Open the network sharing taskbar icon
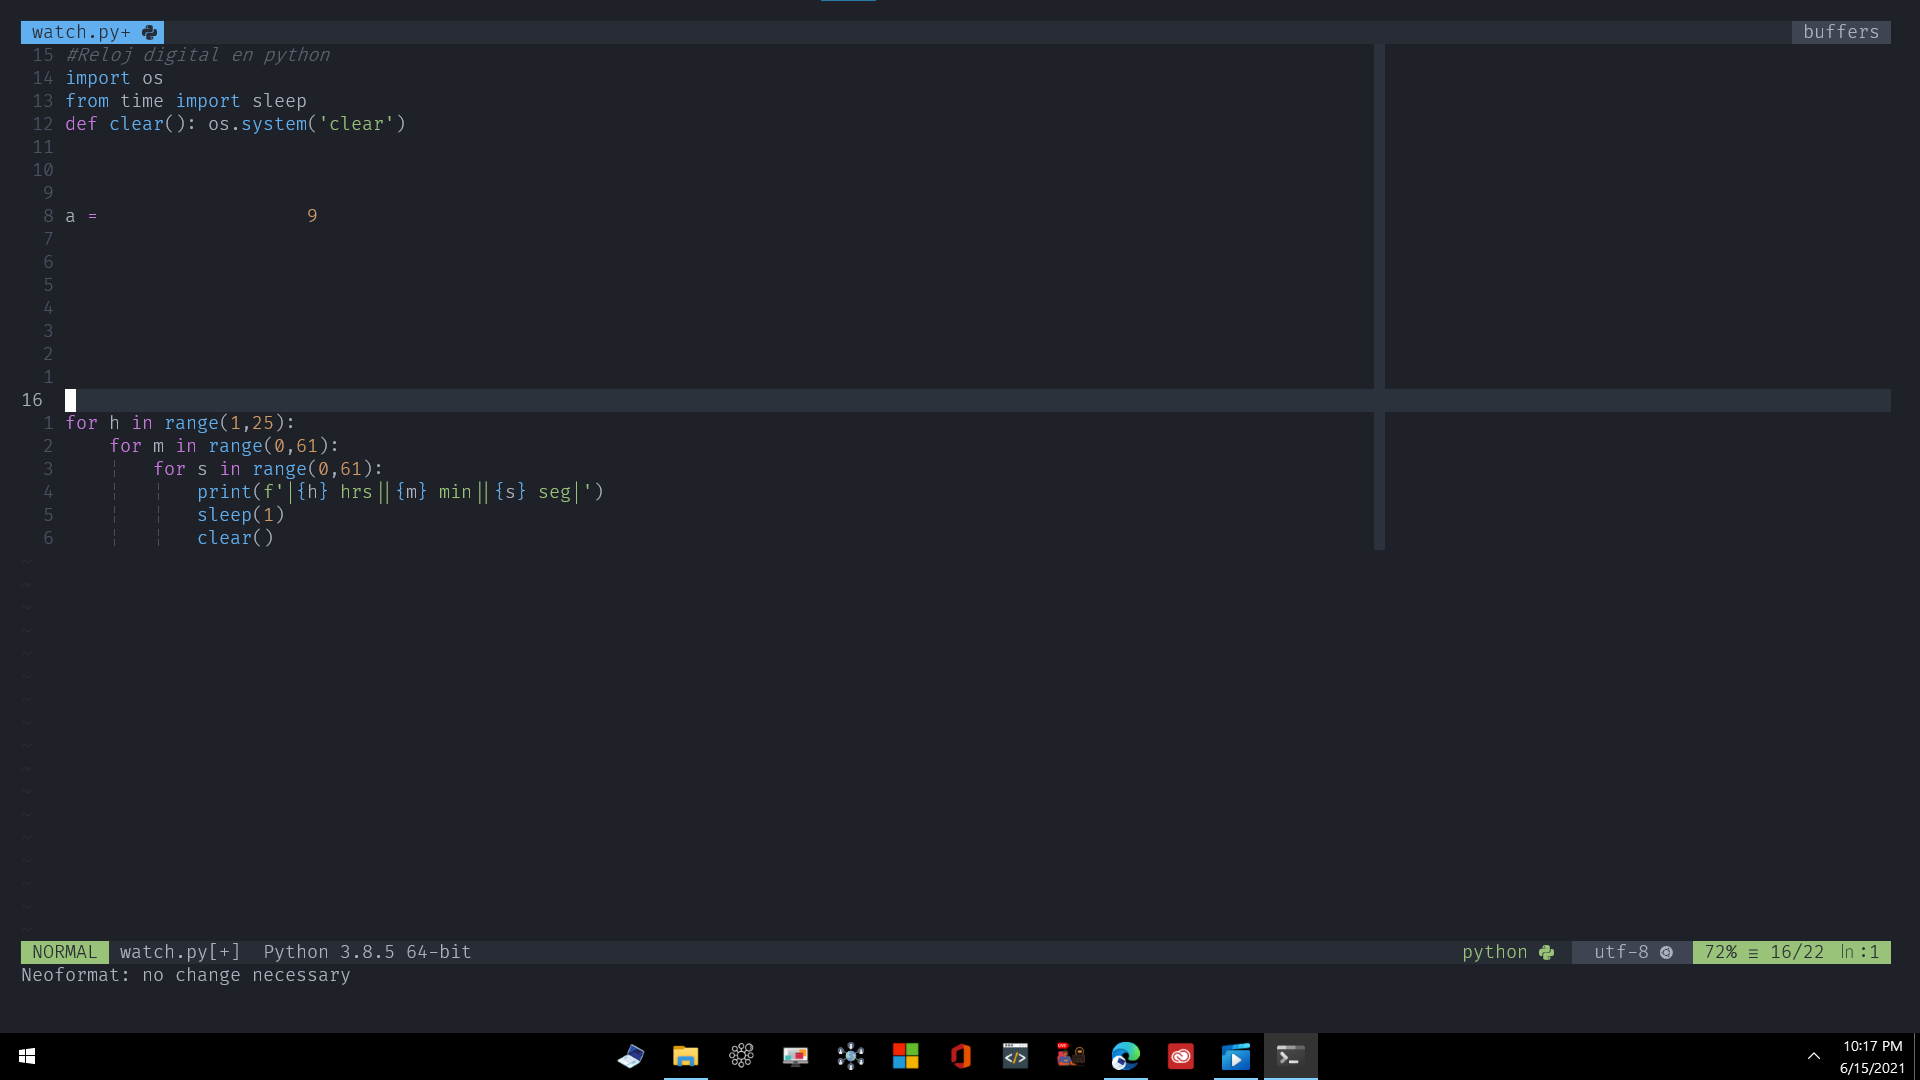1920x1080 pixels. pos(851,1056)
